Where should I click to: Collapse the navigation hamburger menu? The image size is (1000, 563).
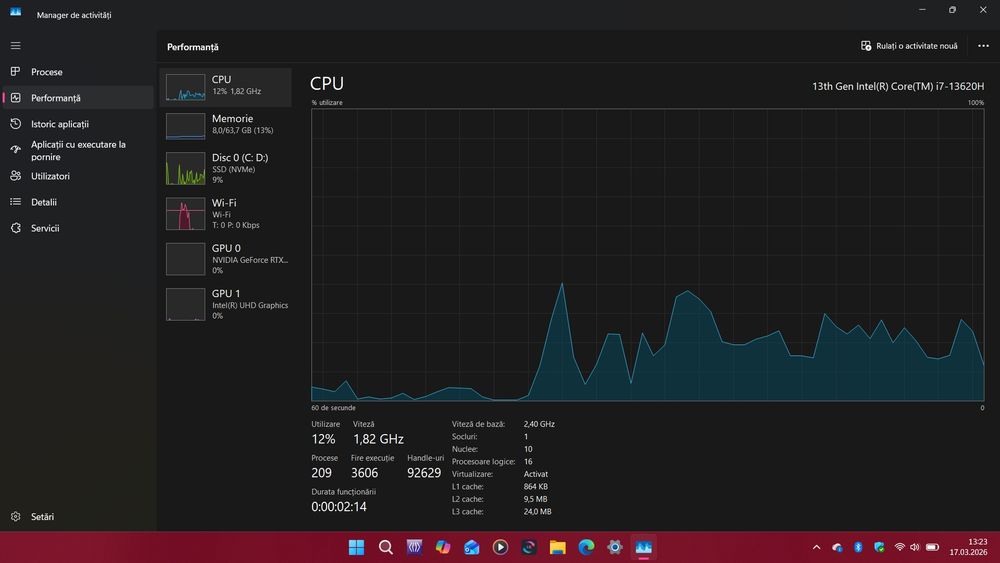(x=15, y=46)
